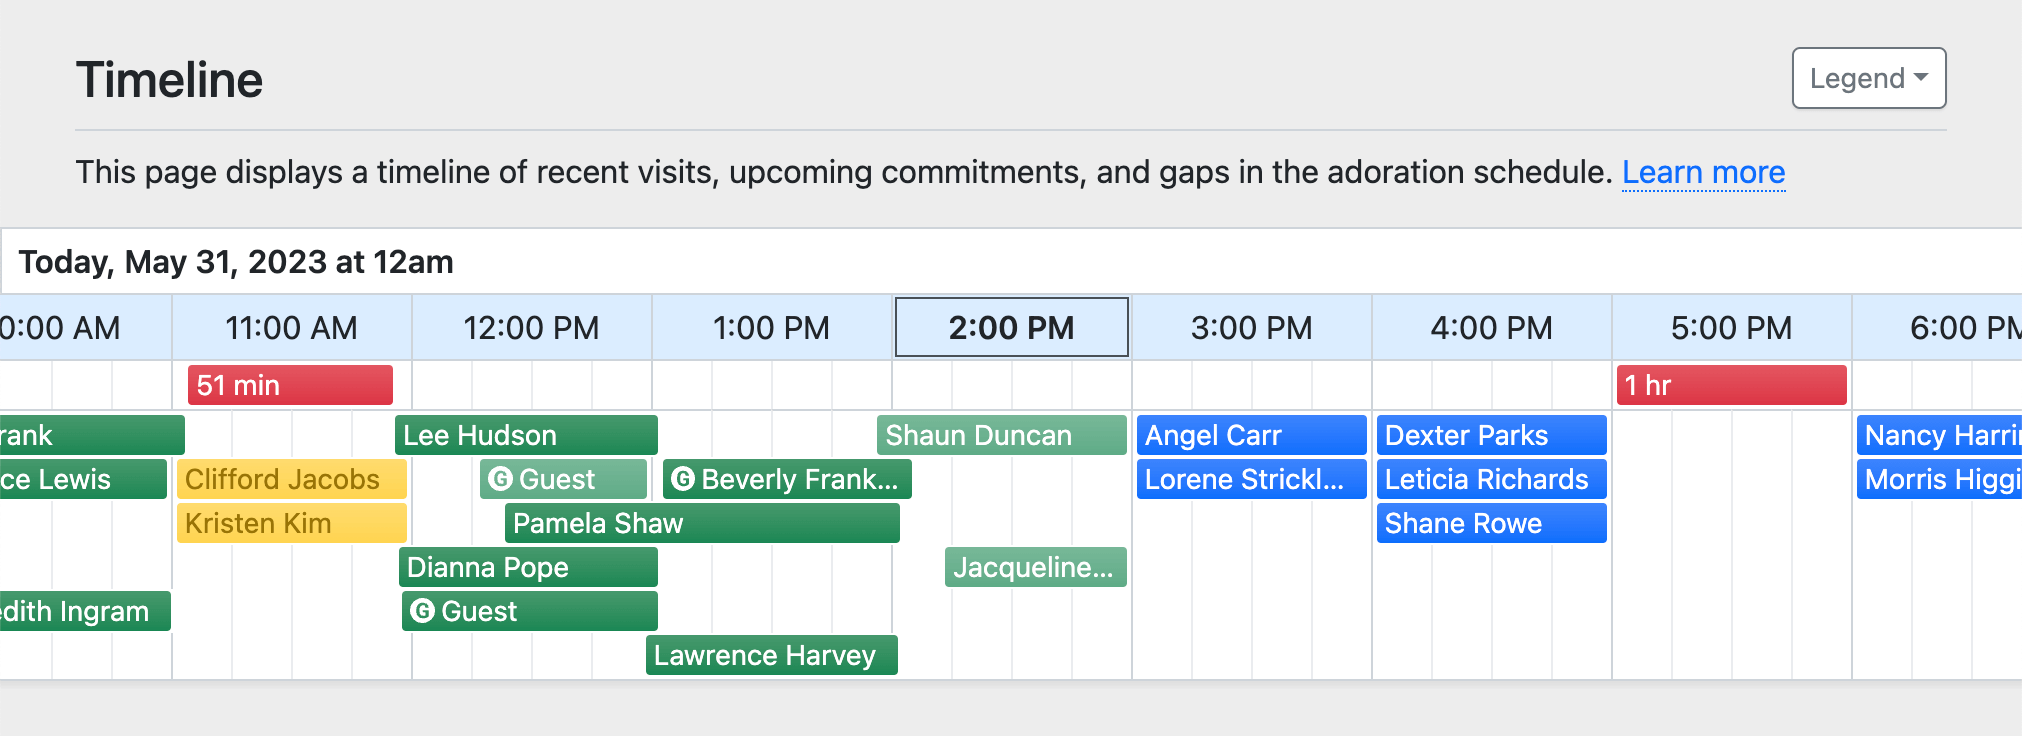
Task: Click guest icon on Beverly Frank entry
Action: coord(683,479)
